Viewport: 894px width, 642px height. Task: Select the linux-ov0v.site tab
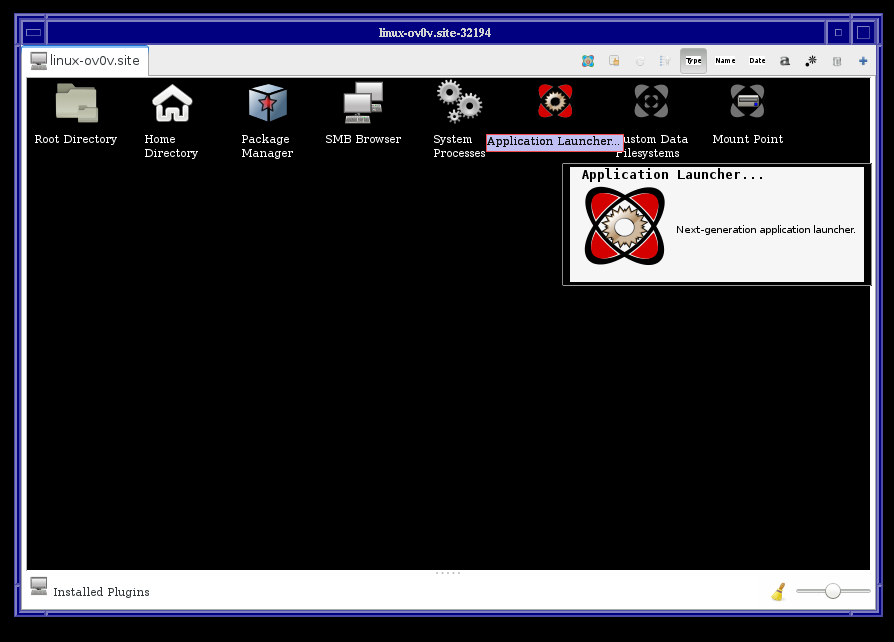(86, 60)
